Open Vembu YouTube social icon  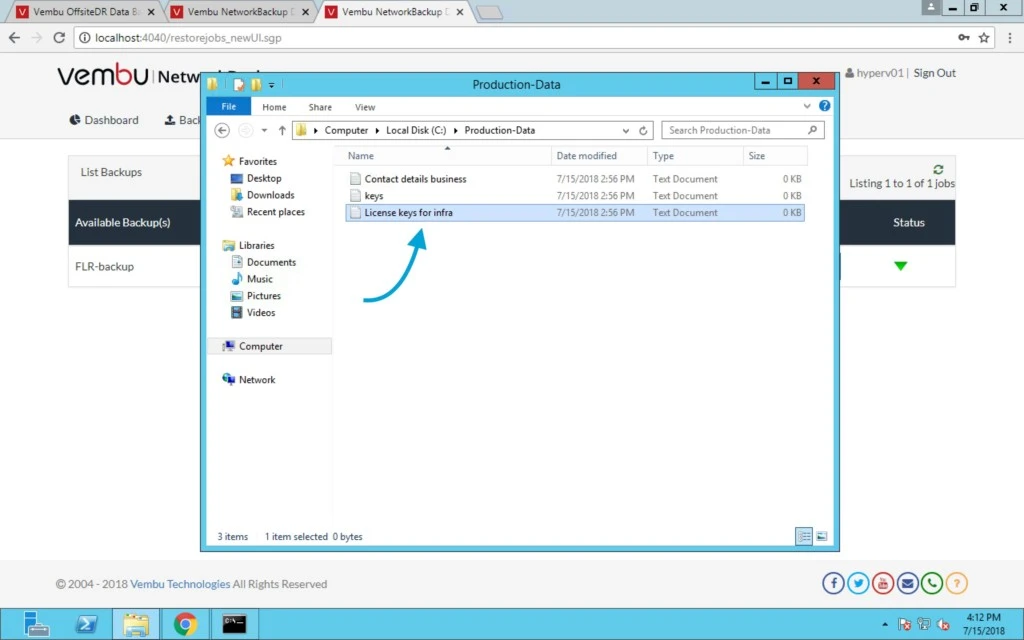882,583
